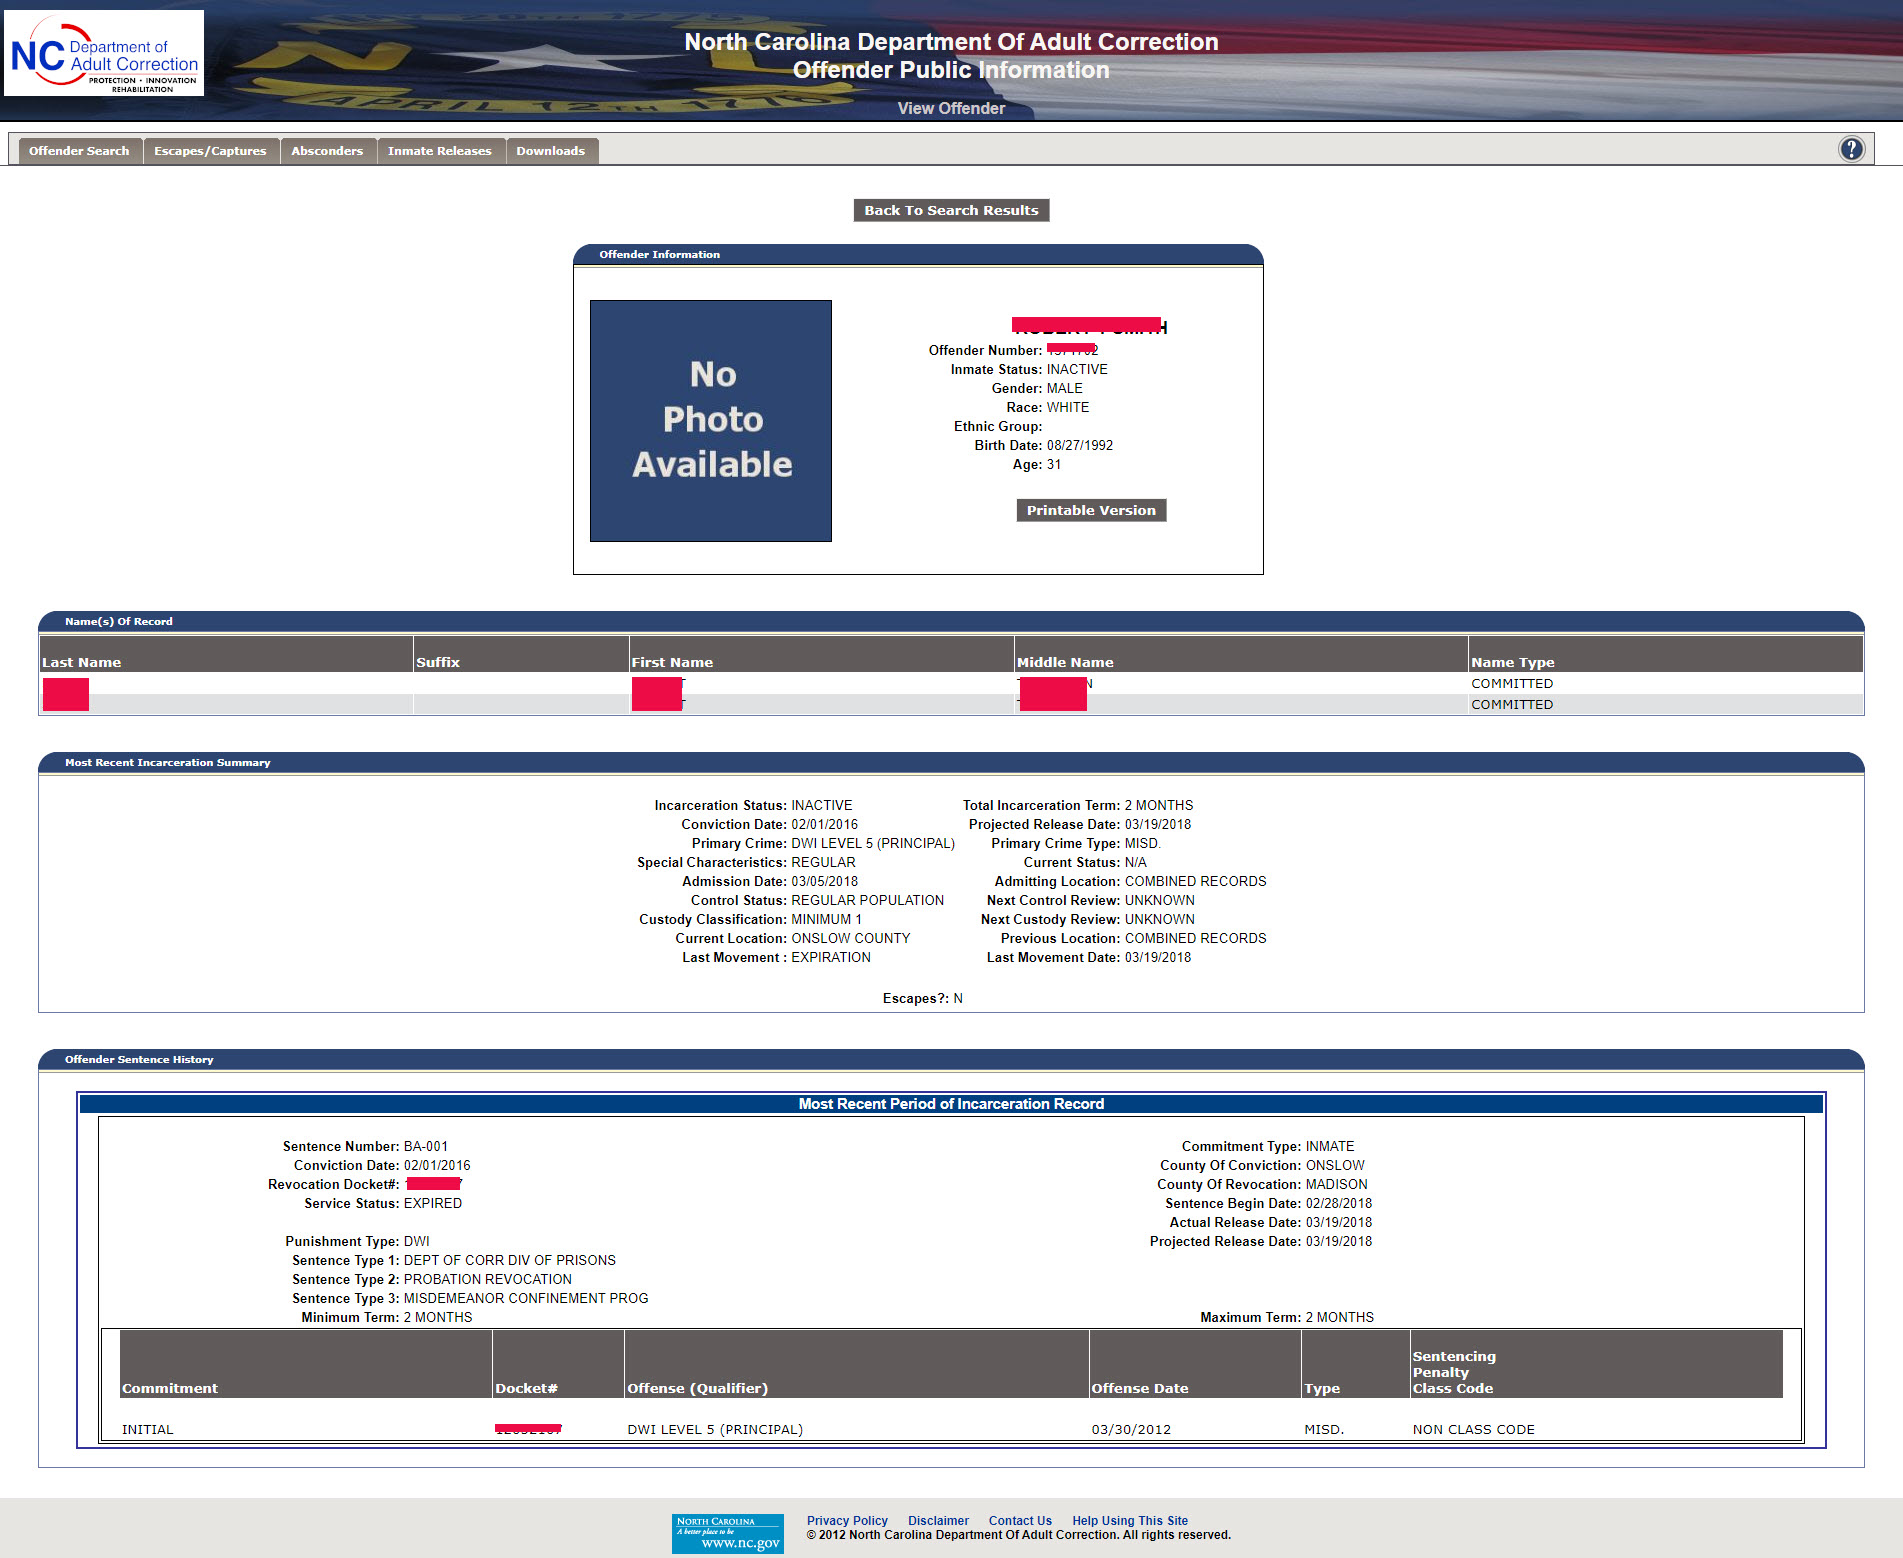Switch to the Absconders tab
This screenshot has width=1903, height=1558.
click(327, 151)
